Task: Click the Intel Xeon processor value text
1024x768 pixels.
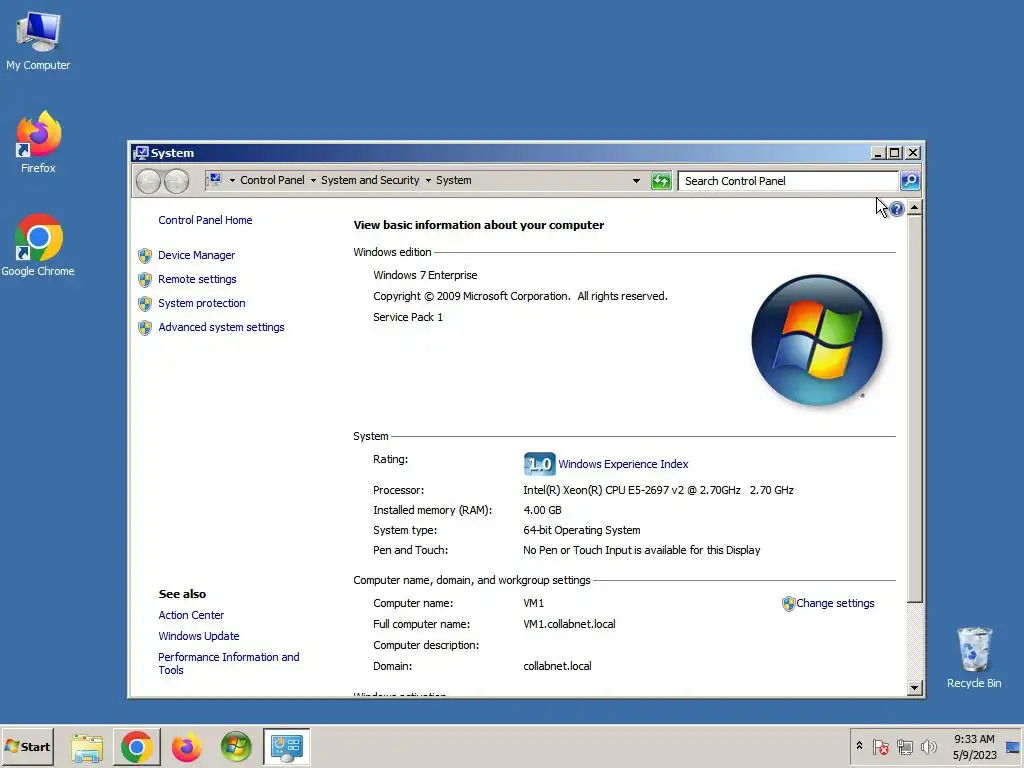Action: click(658, 490)
